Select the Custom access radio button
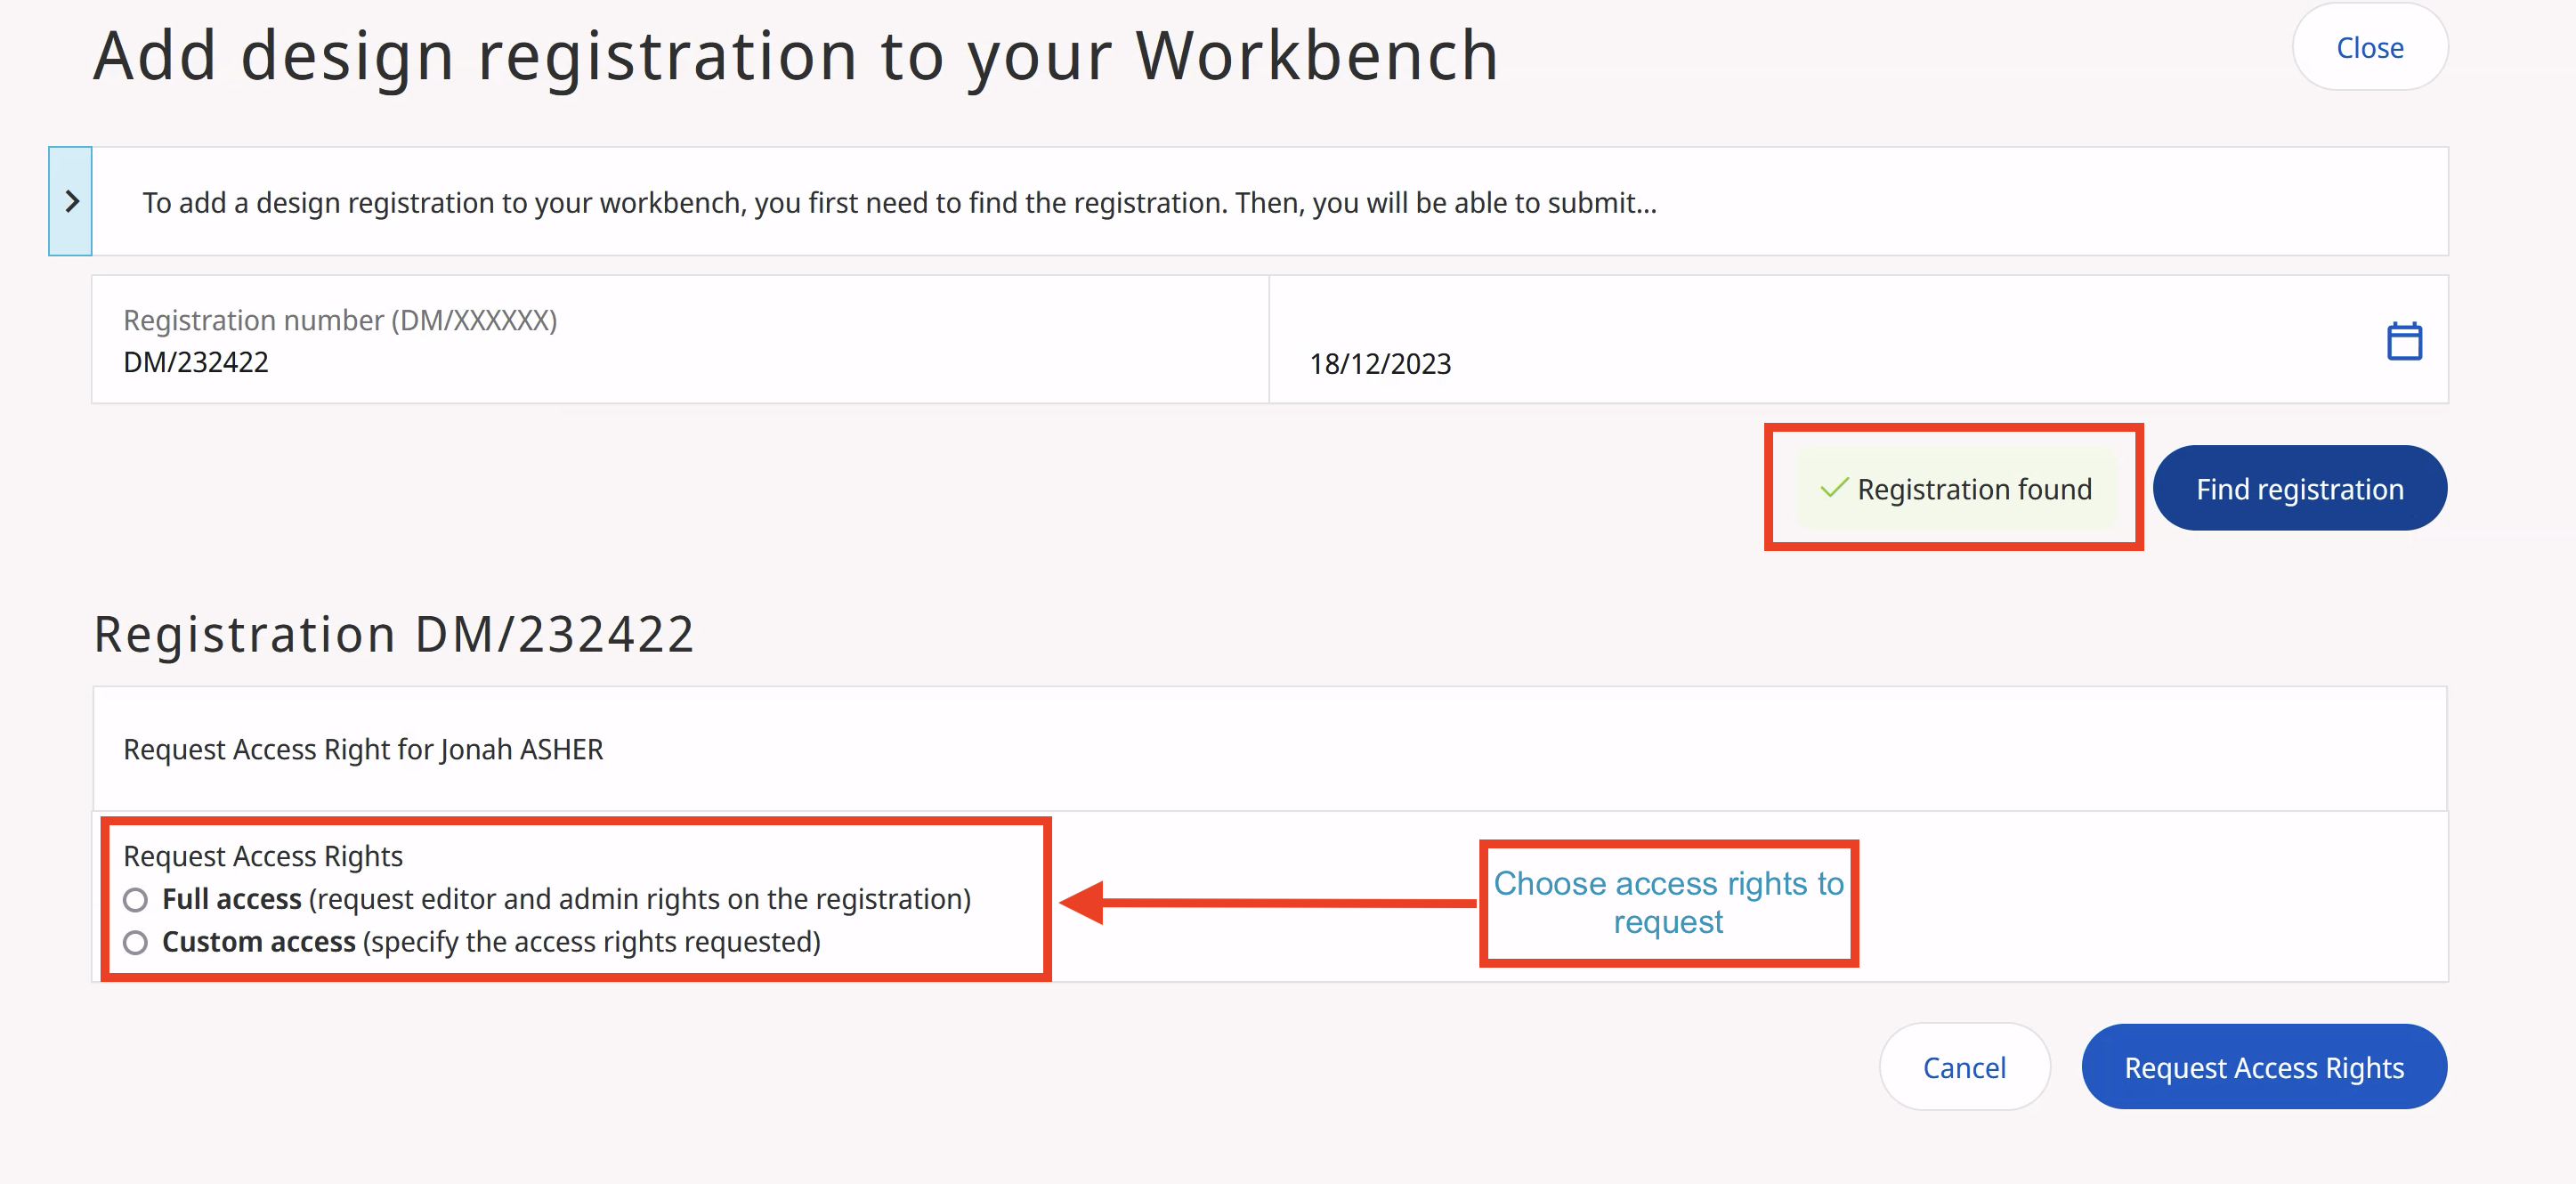 (x=136, y=942)
